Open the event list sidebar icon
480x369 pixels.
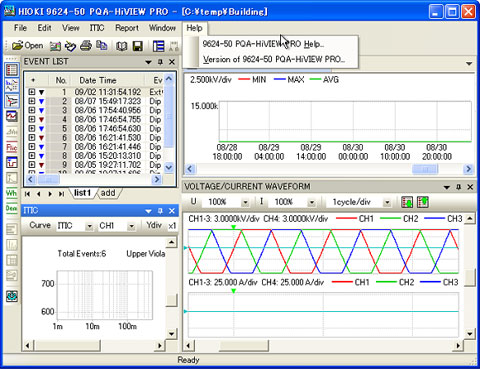coord(12,70)
